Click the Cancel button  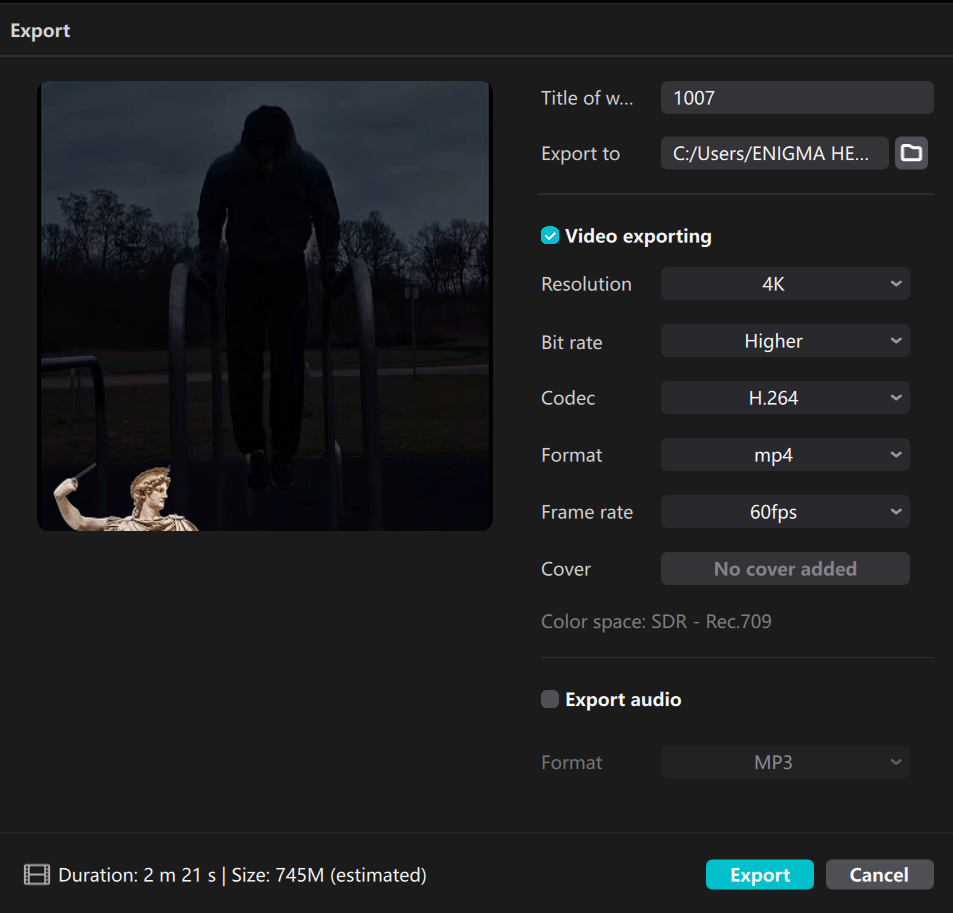pyautogui.click(x=879, y=875)
